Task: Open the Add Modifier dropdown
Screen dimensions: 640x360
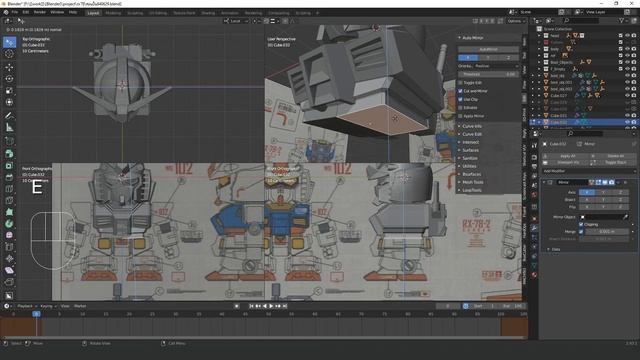Action: pos(589,171)
